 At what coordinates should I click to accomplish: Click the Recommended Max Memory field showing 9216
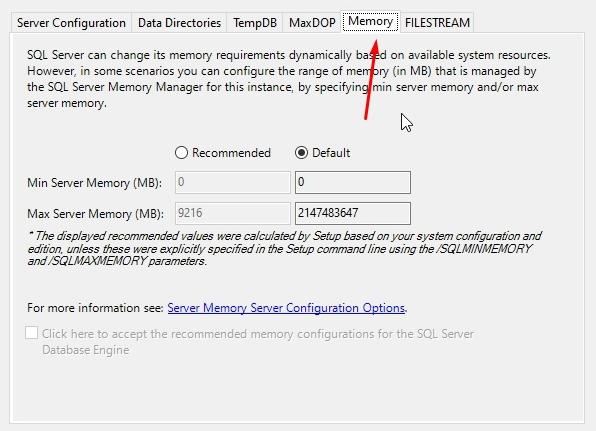point(233,213)
